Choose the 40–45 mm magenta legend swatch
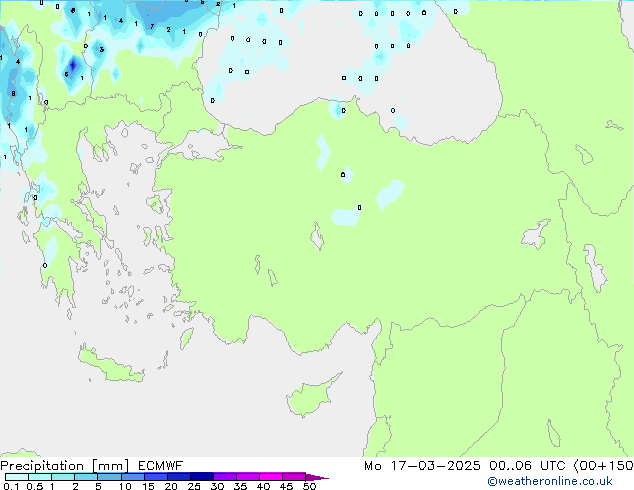This screenshot has height=490, width=634. (x=271, y=477)
